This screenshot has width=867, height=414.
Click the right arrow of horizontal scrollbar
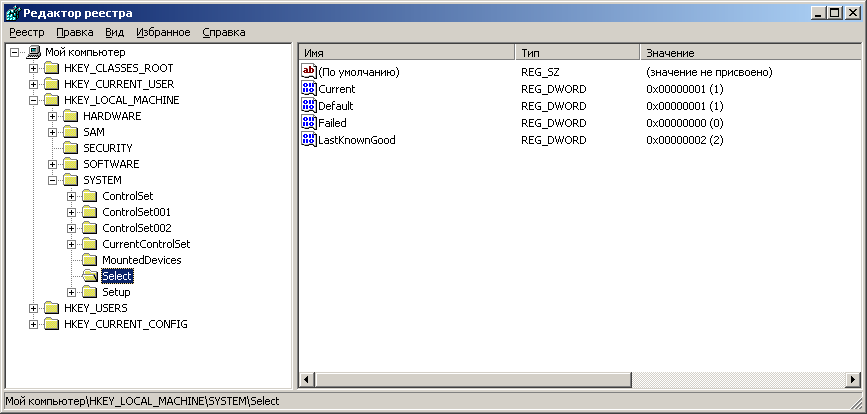coord(854,380)
